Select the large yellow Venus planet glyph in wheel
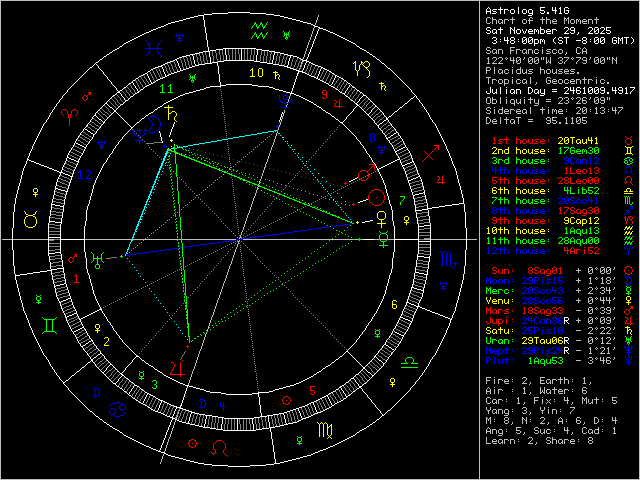 382,219
